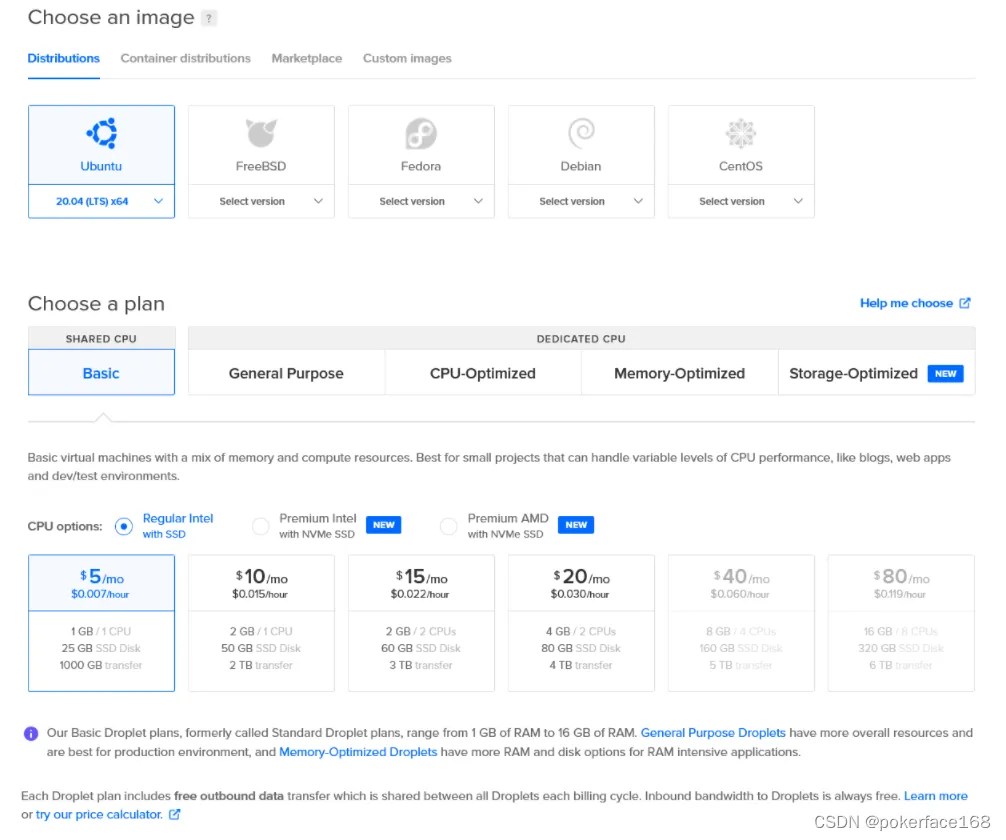This screenshot has width=1006, height=840.
Task: Click the NEW badge beside Premium Intel
Action: click(x=384, y=525)
